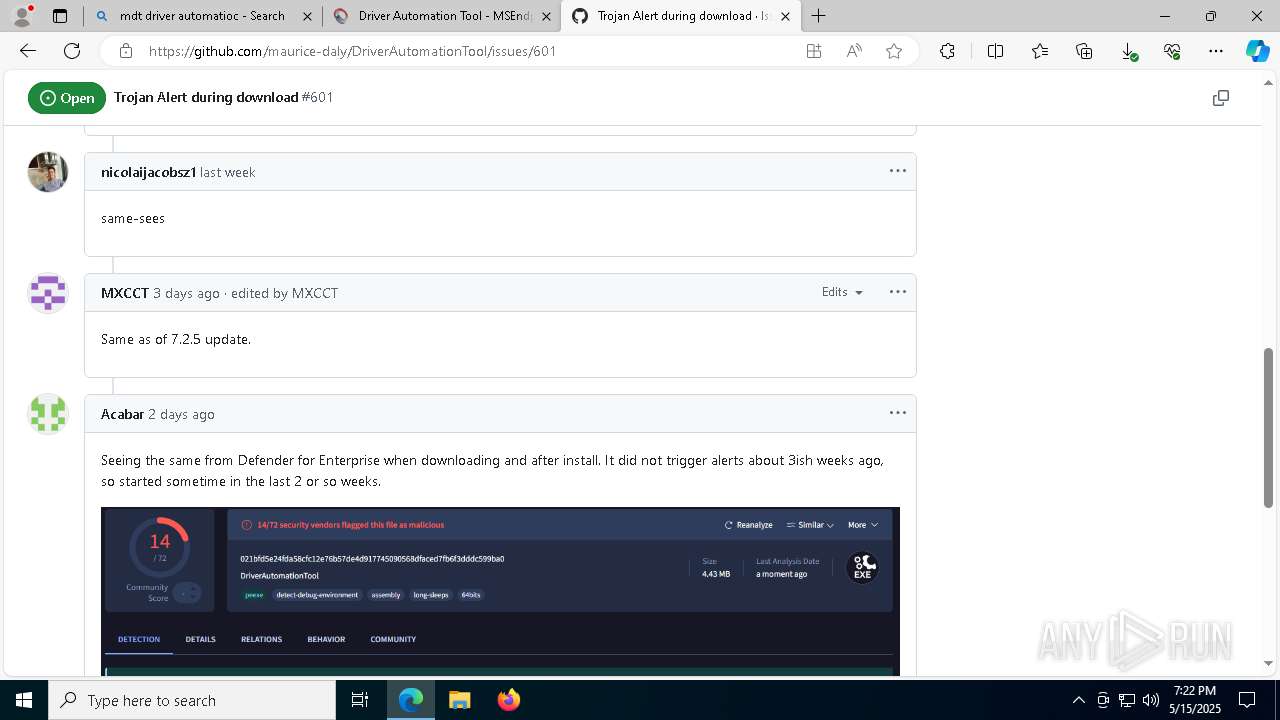Open the app available icon in address bar

coord(814,51)
